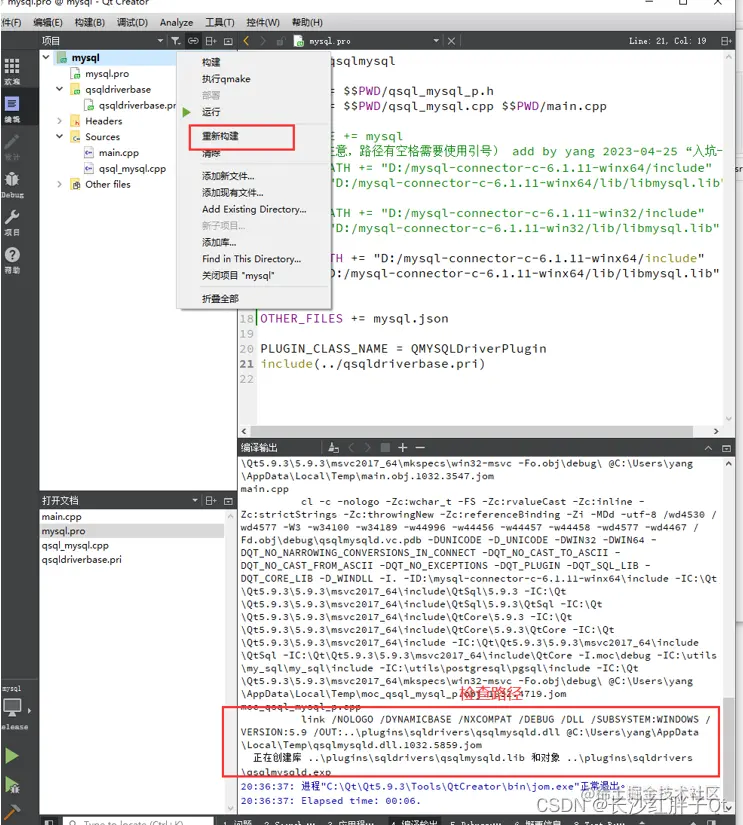Open the Design mode pencil icon
The image size is (743, 825).
tap(12, 146)
